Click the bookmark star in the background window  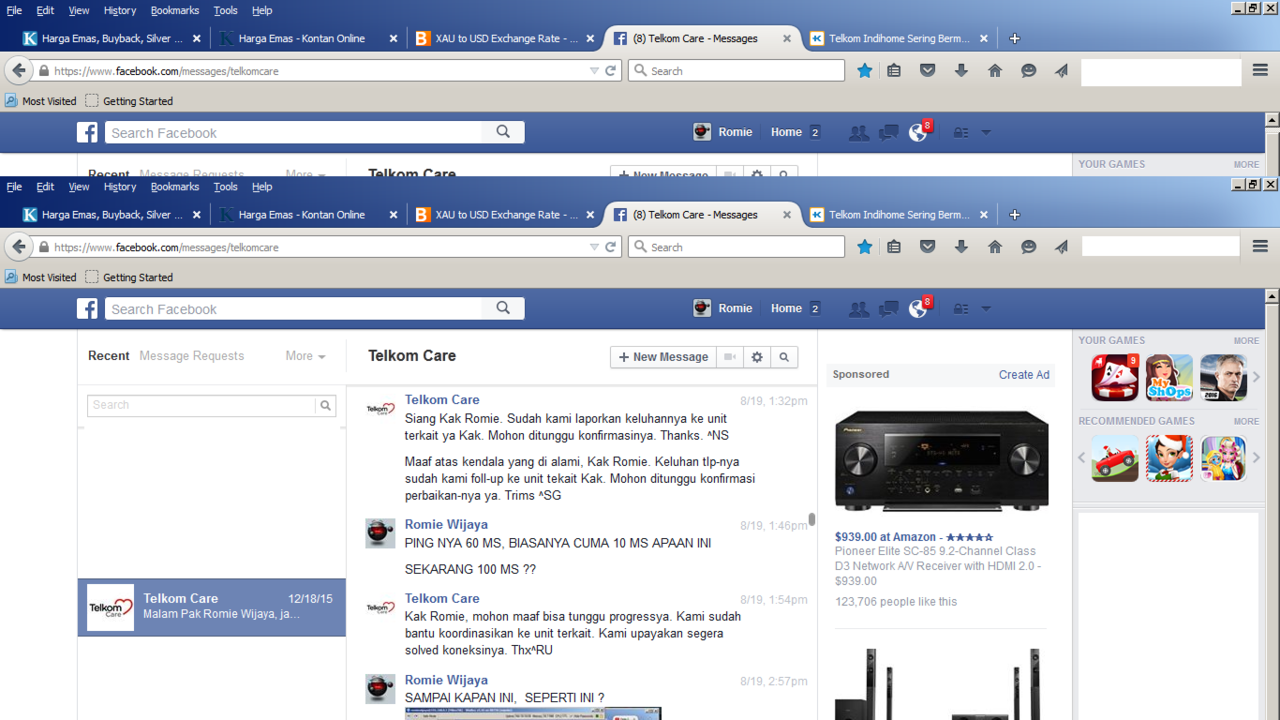865,71
